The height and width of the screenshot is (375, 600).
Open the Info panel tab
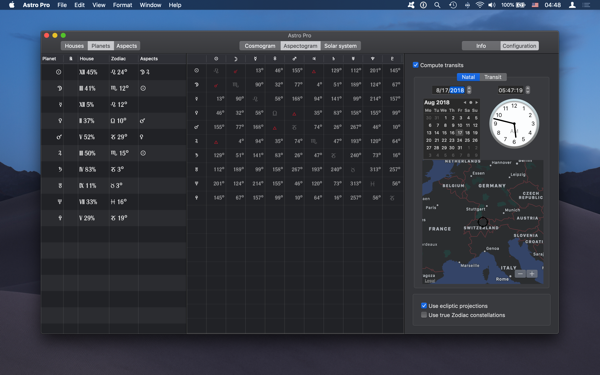481,46
